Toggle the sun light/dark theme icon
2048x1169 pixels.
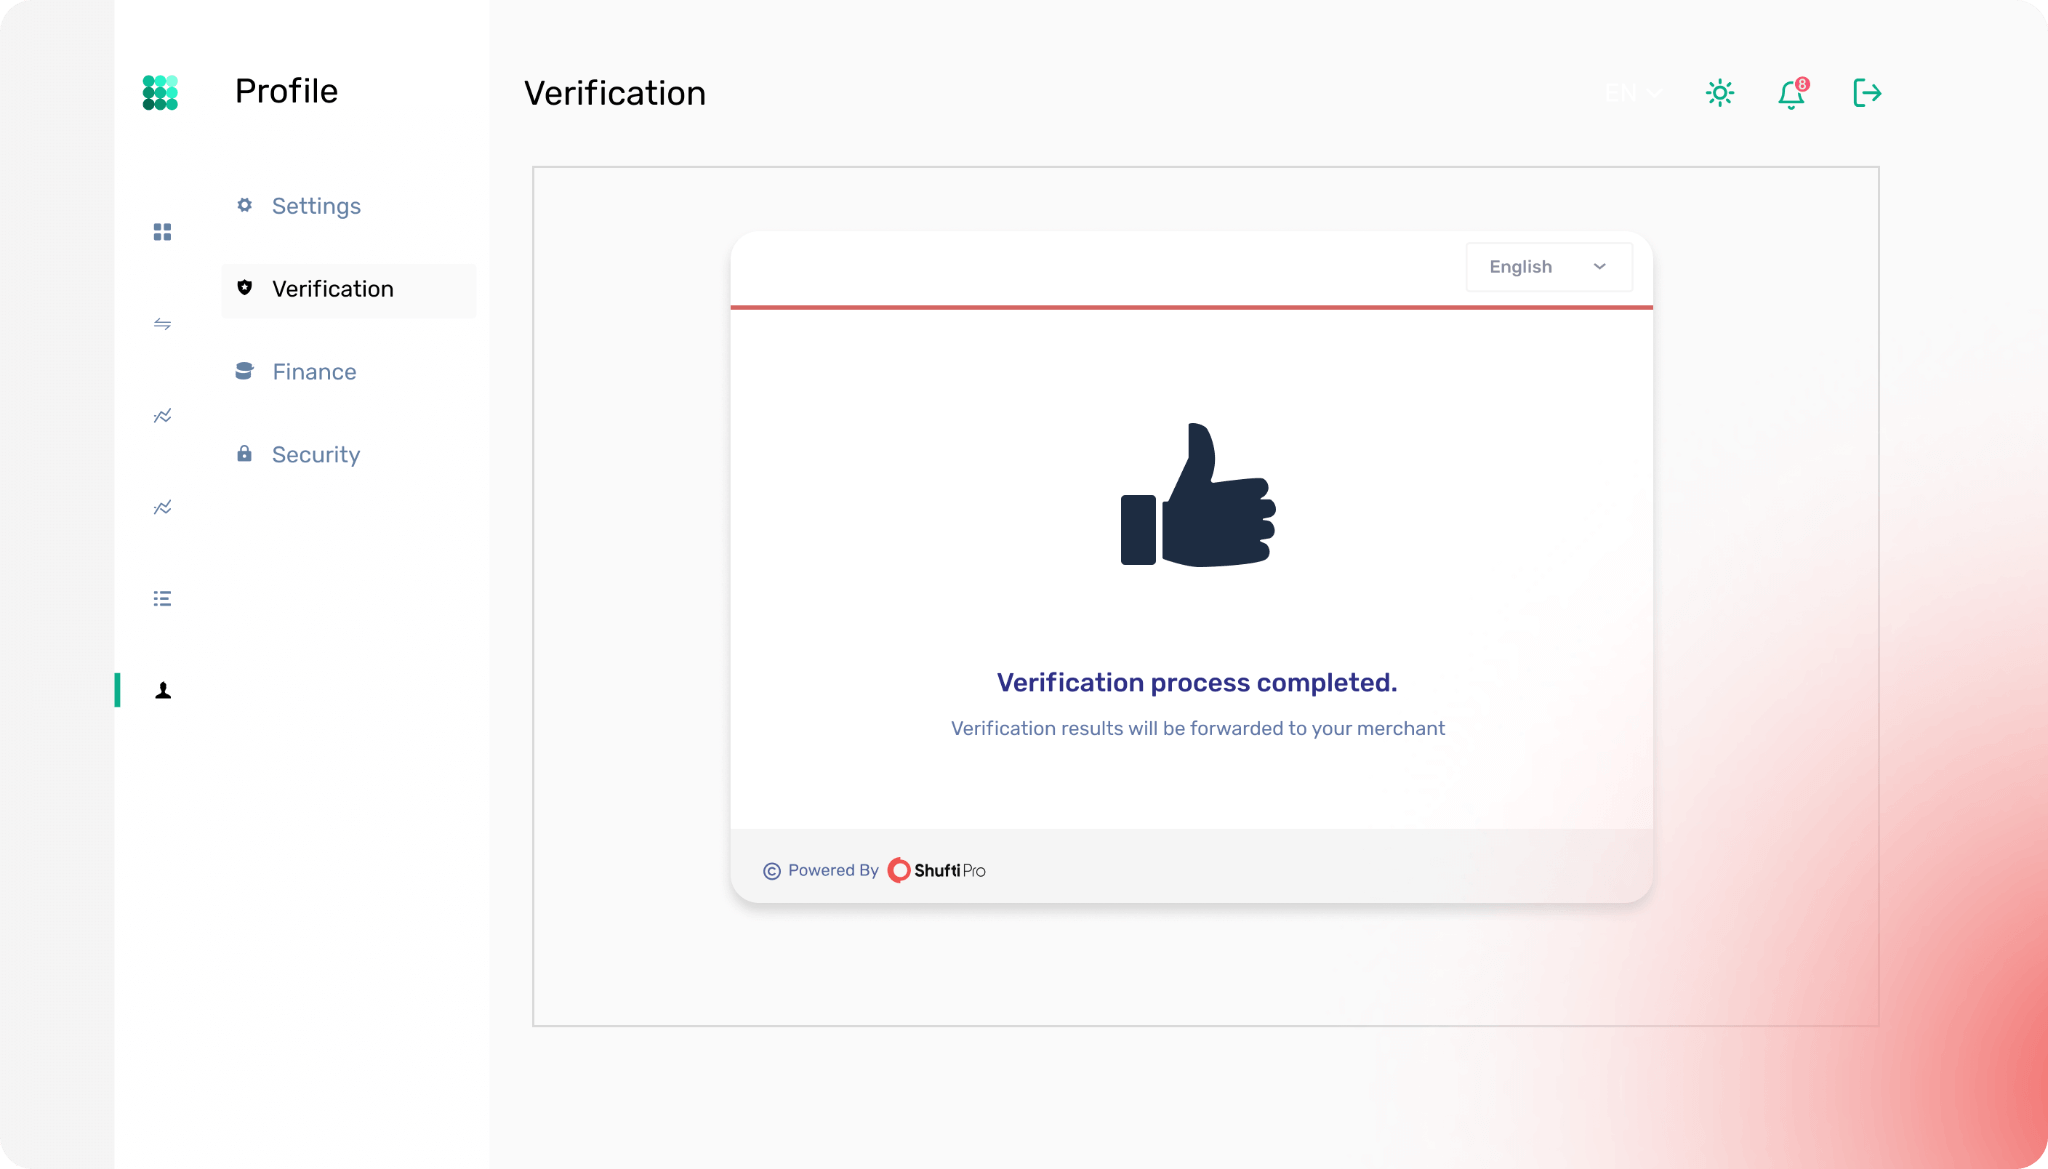point(1720,93)
